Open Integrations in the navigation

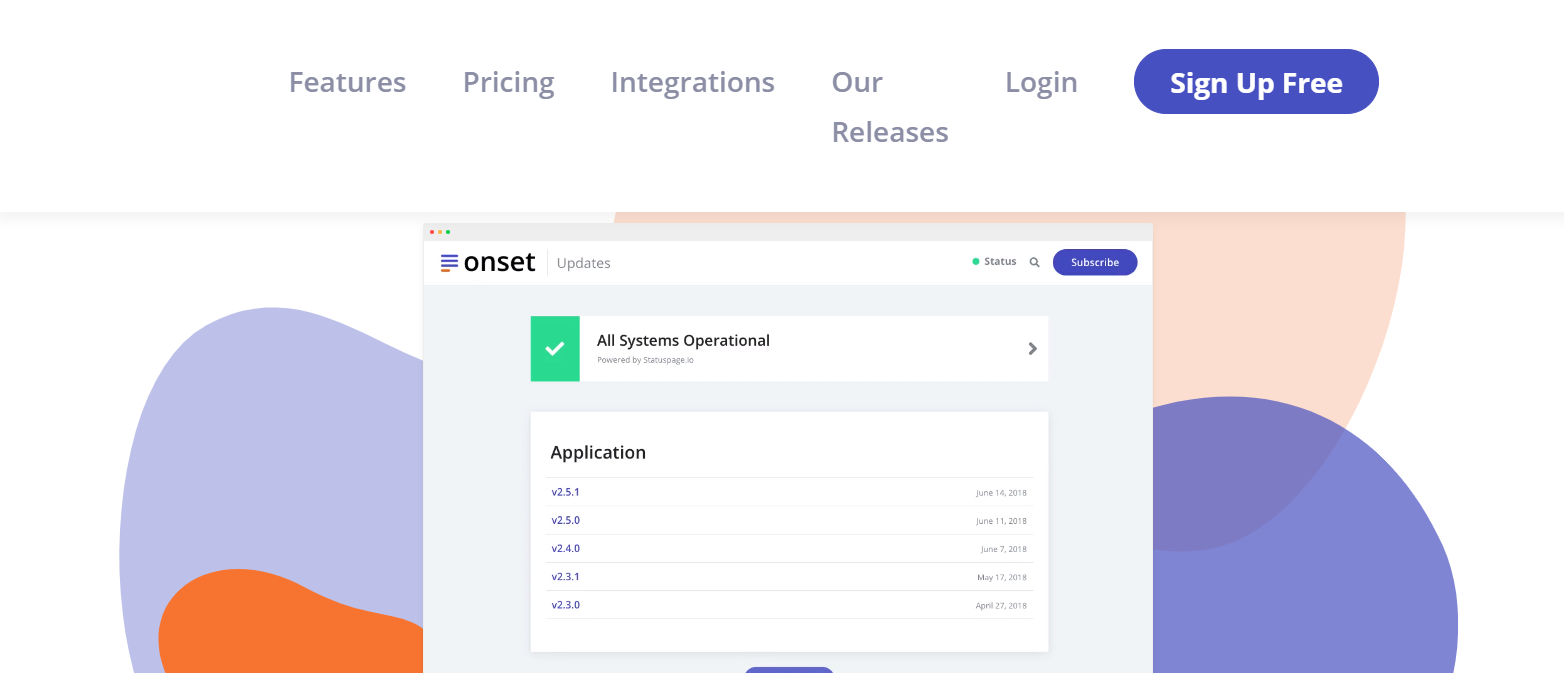click(x=692, y=82)
